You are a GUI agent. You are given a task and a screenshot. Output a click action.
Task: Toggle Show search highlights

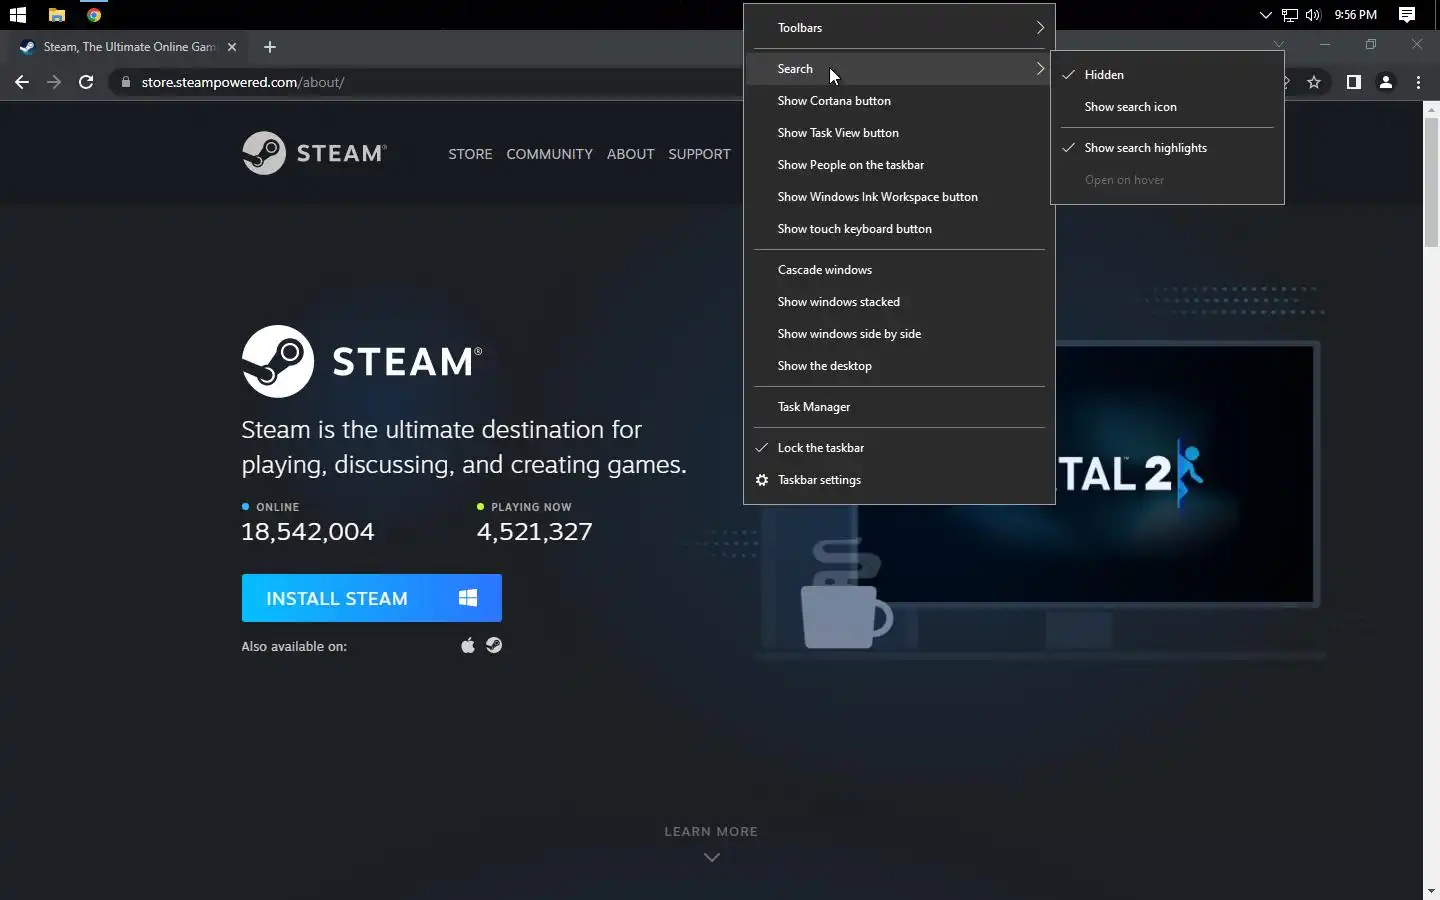click(1167, 148)
